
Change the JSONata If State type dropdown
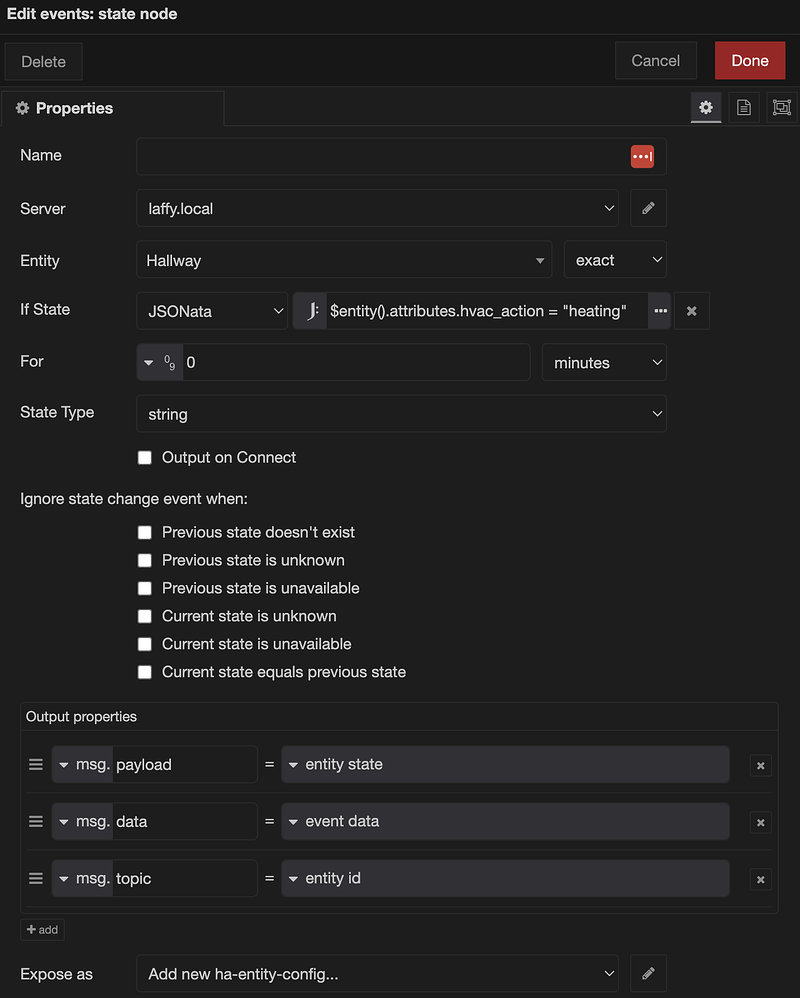(212, 311)
